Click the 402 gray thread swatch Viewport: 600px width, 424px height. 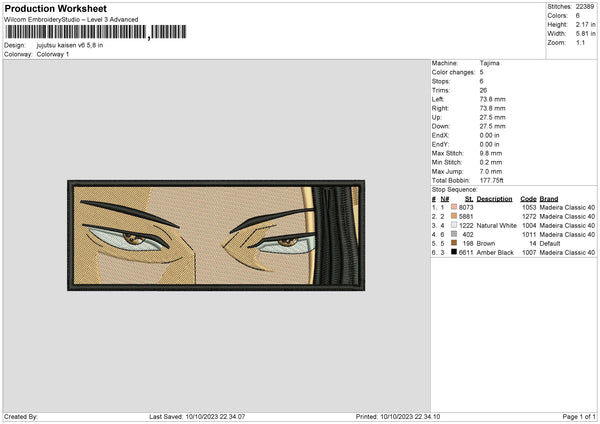click(x=454, y=234)
